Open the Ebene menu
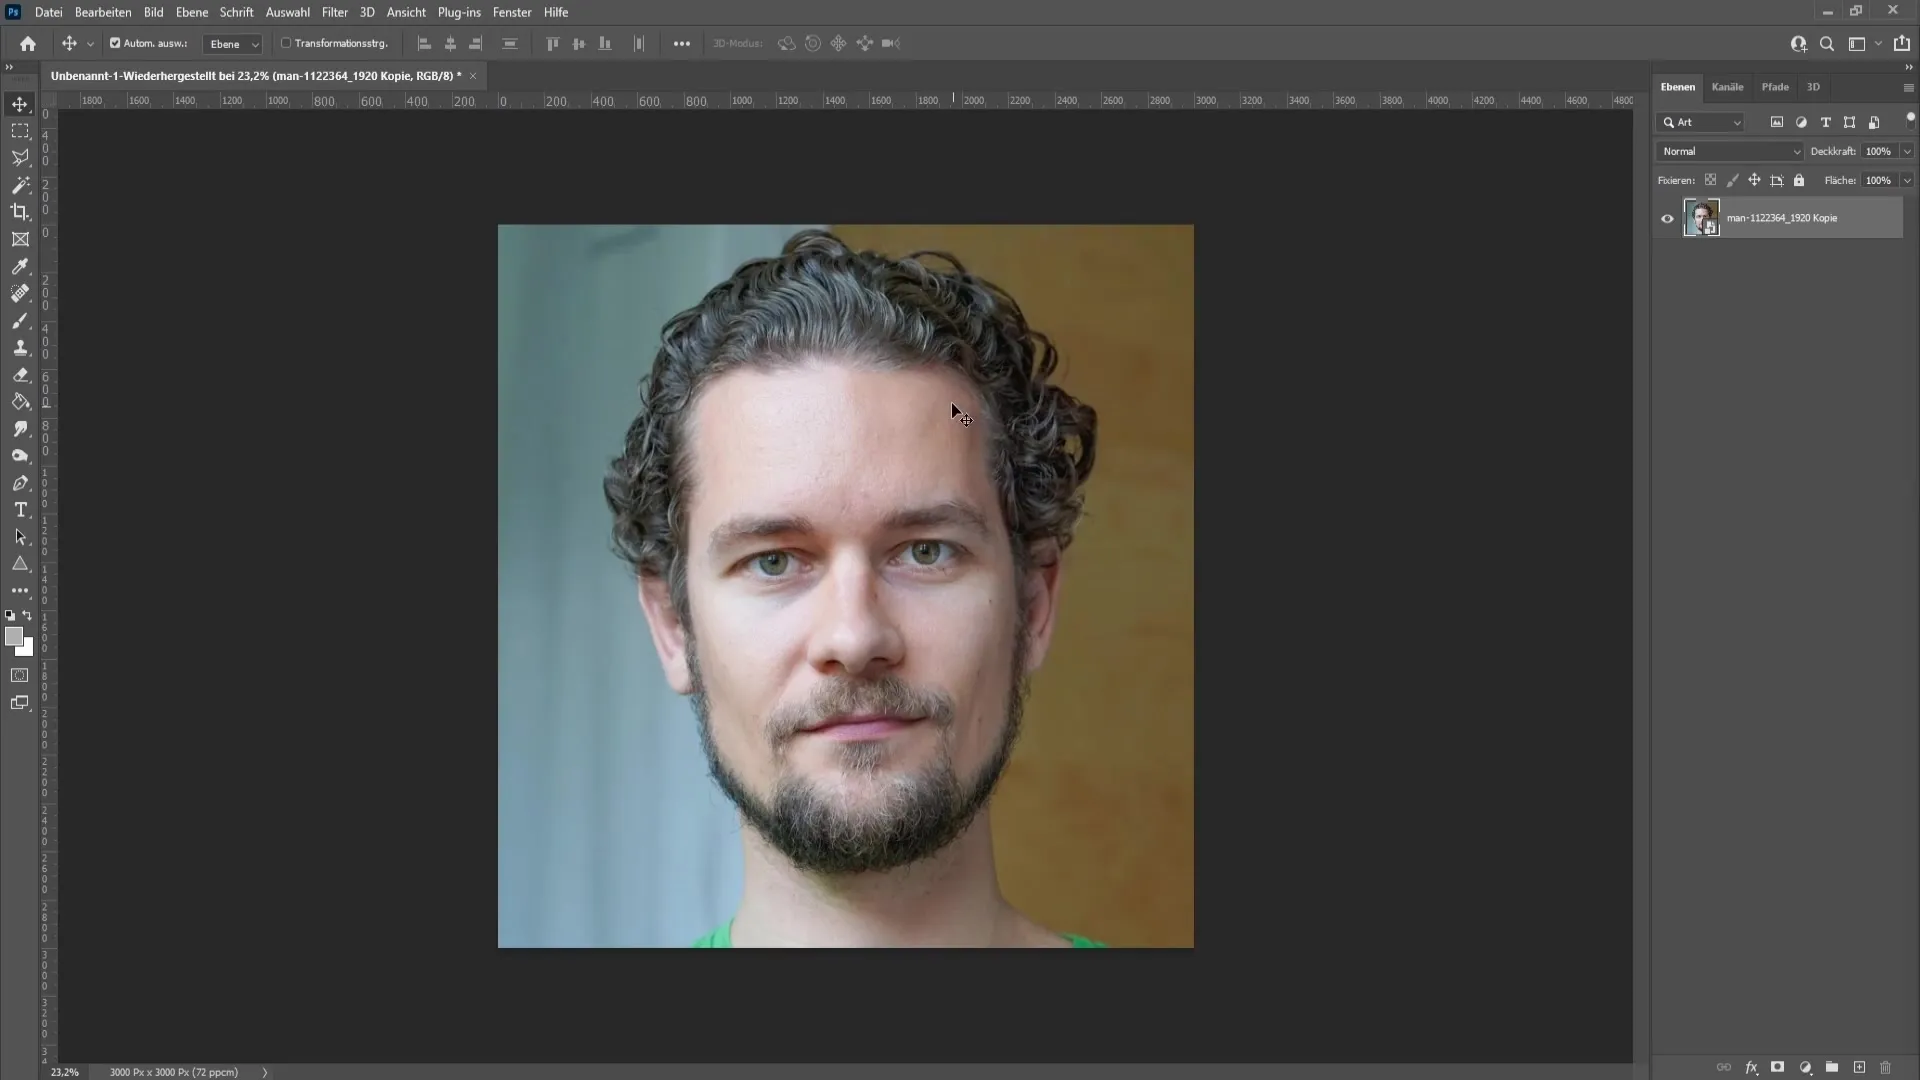Image resolution: width=1920 pixels, height=1080 pixels. [191, 12]
